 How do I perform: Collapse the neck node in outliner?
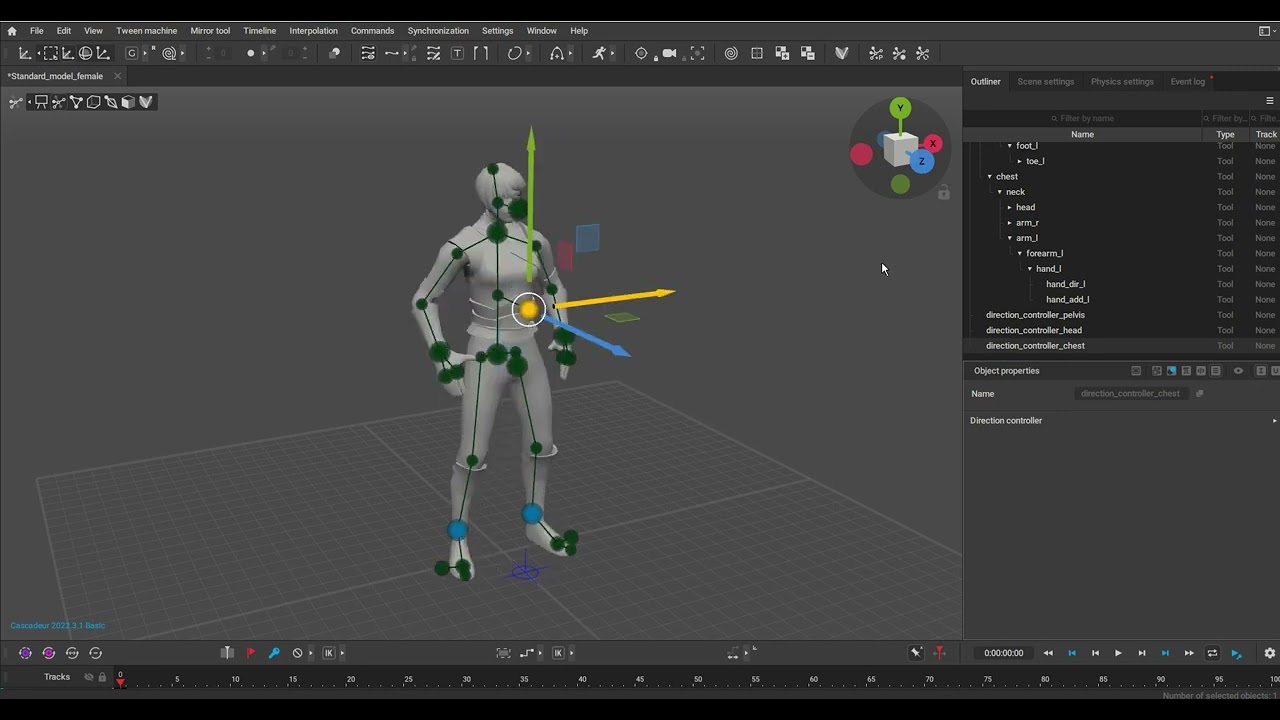click(x=1000, y=192)
